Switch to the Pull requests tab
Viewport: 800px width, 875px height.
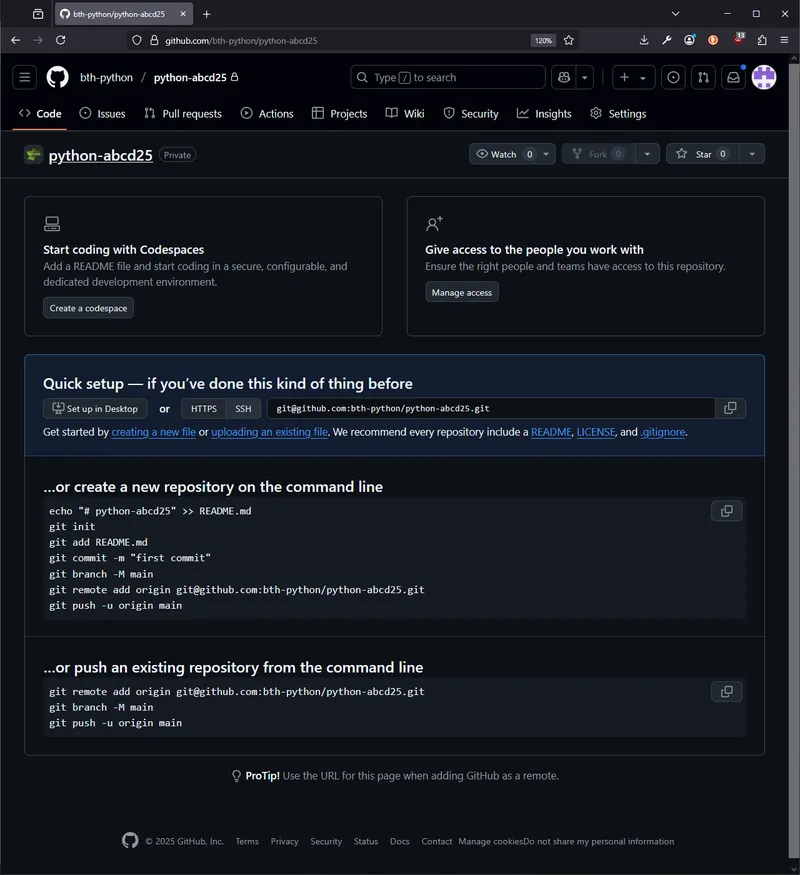[183, 113]
